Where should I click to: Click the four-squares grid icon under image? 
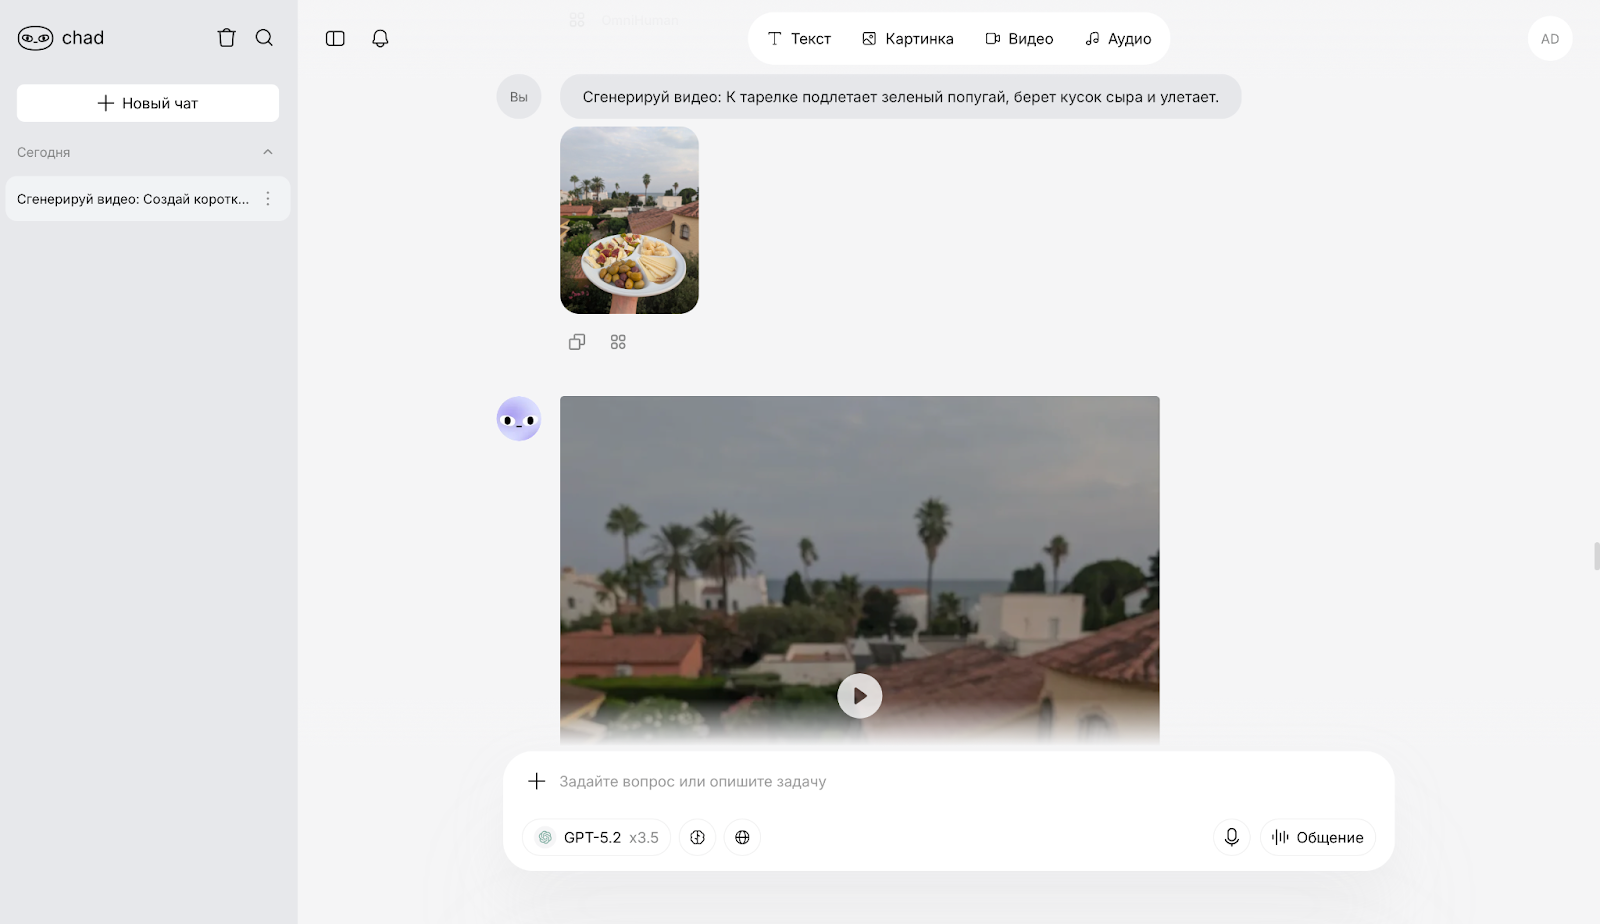618,342
